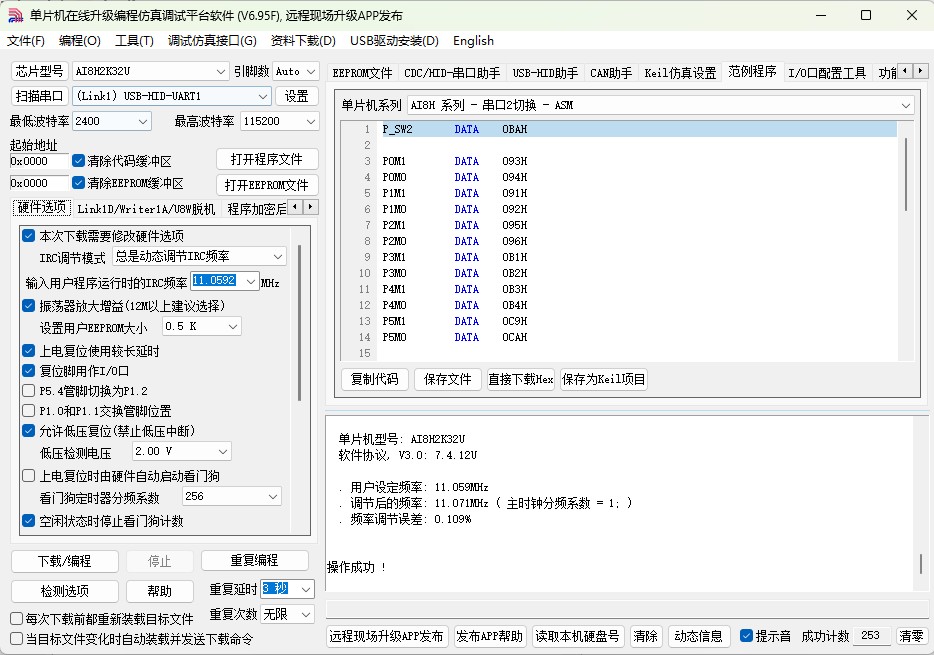The image size is (934, 655).
Task: Enable 上电复位时由硬件自动启动看门狗
Action: [x=29, y=476]
